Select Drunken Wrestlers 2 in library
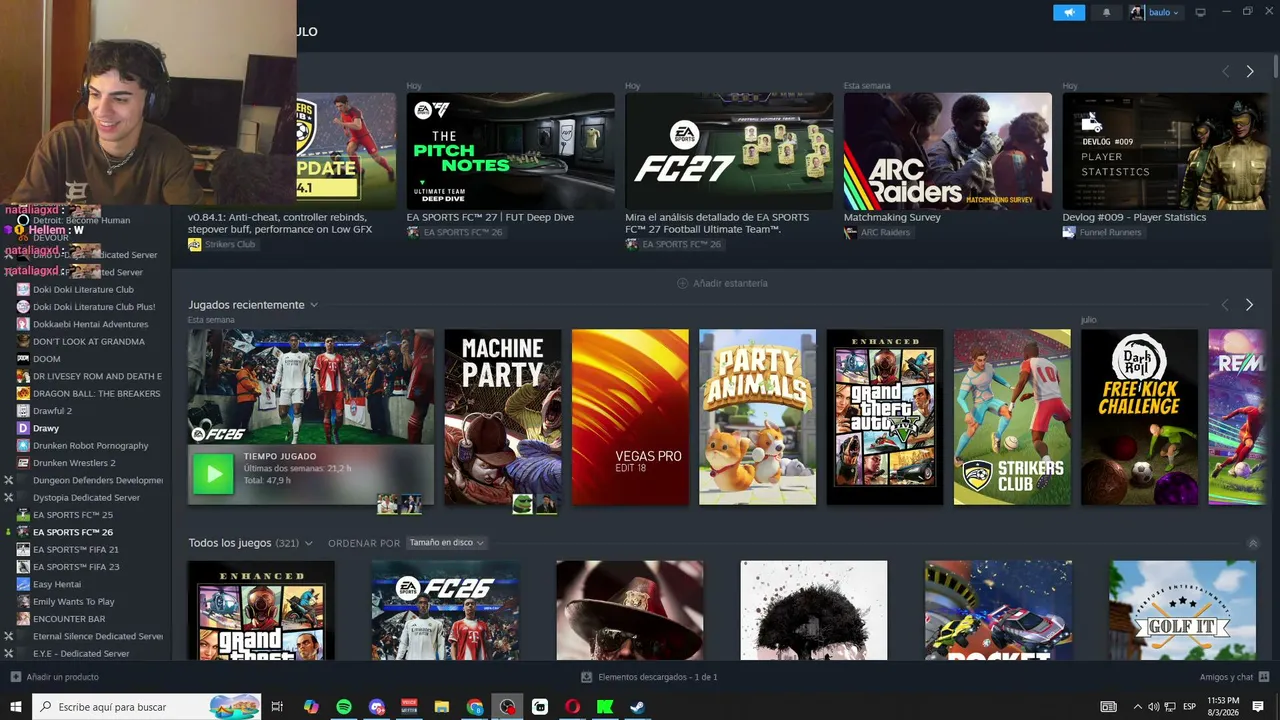Viewport: 1280px width, 720px height. pyautogui.click(x=74, y=463)
